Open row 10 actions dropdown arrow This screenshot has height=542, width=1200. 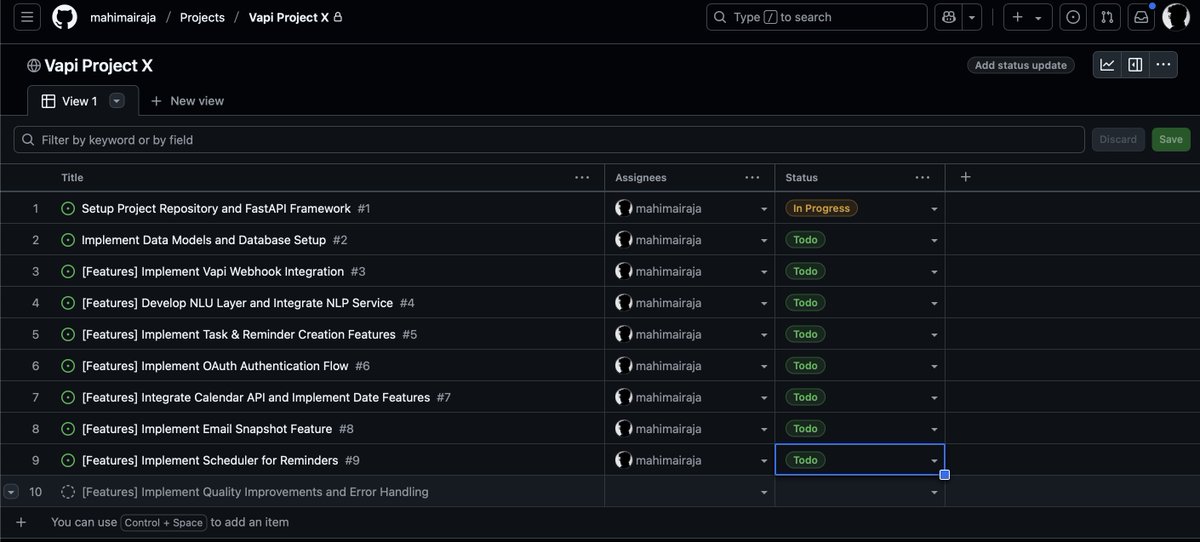click(11, 492)
